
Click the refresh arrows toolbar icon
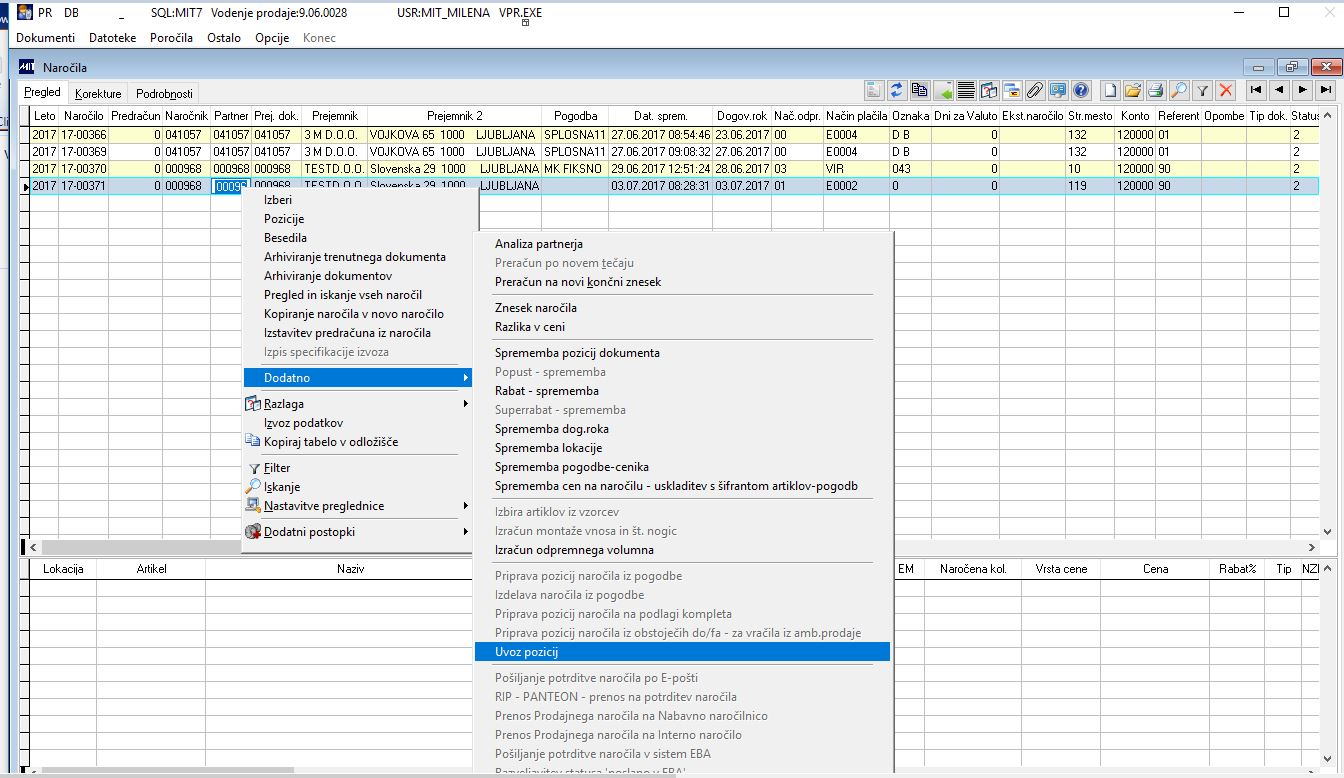click(897, 90)
